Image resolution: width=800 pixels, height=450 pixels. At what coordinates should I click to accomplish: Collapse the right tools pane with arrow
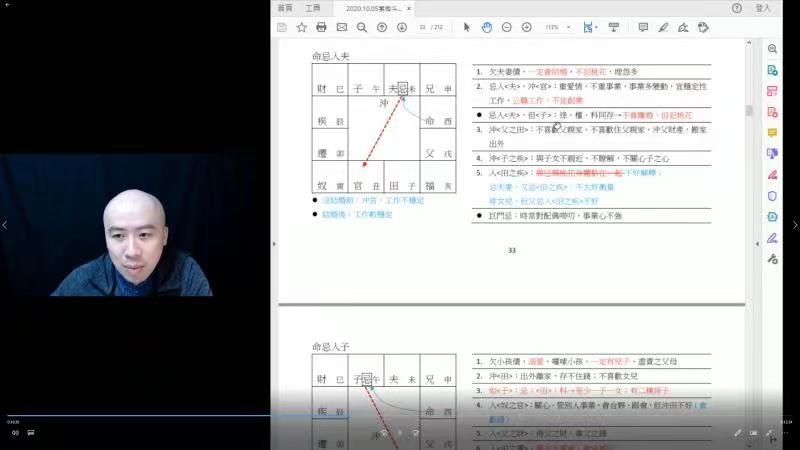click(757, 244)
